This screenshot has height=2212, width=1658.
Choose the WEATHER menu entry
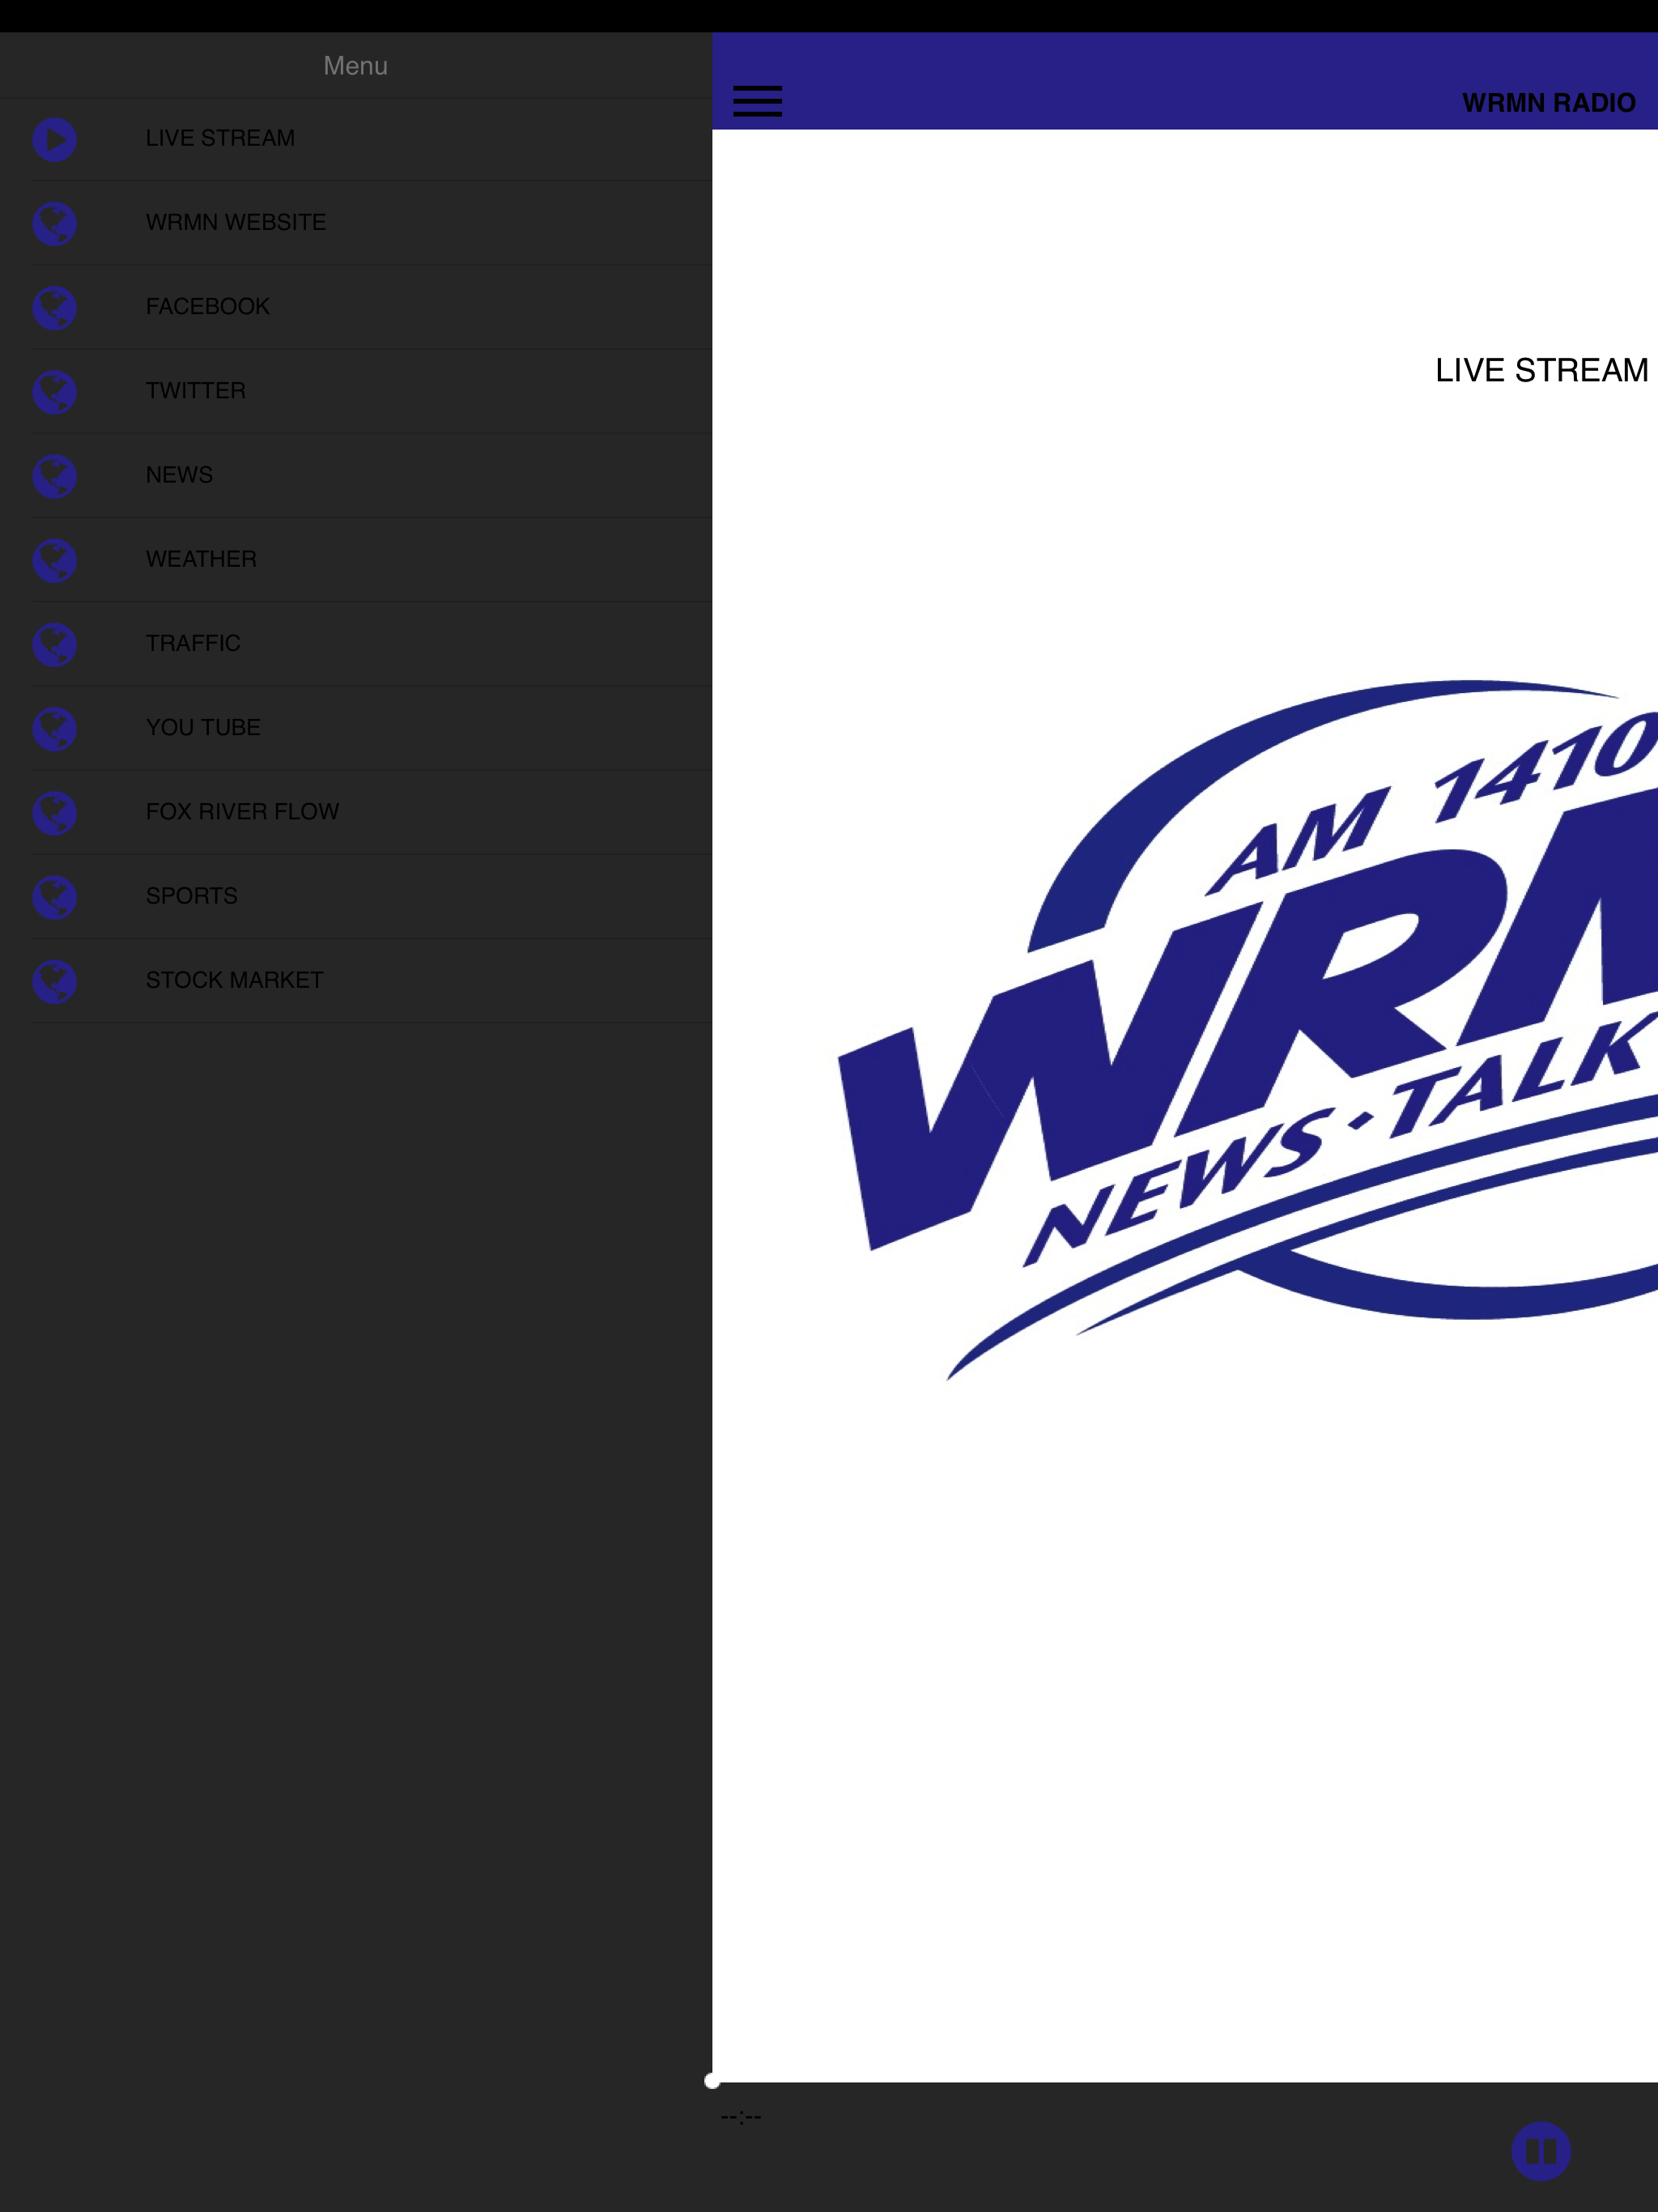[356, 559]
